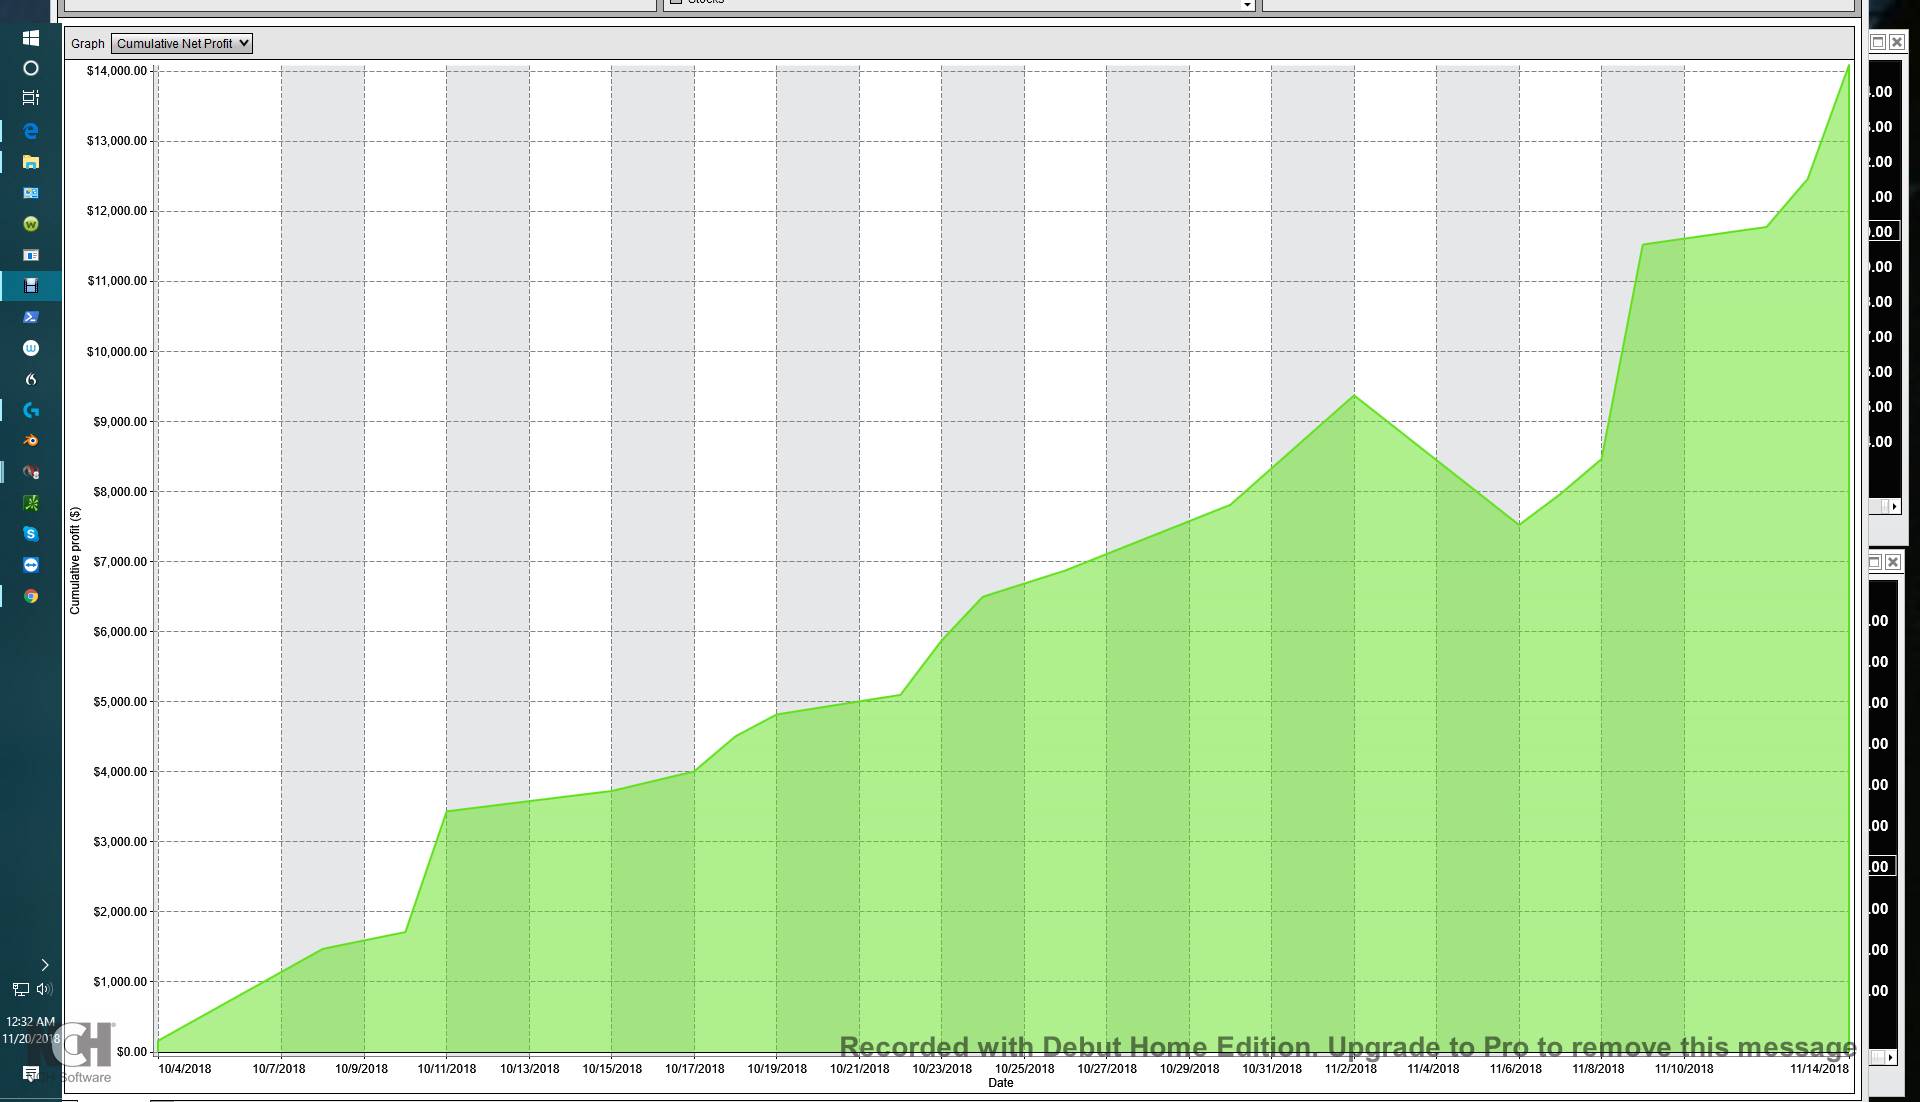Open the network status tray icon
This screenshot has width=1920, height=1102.
coord(20,990)
